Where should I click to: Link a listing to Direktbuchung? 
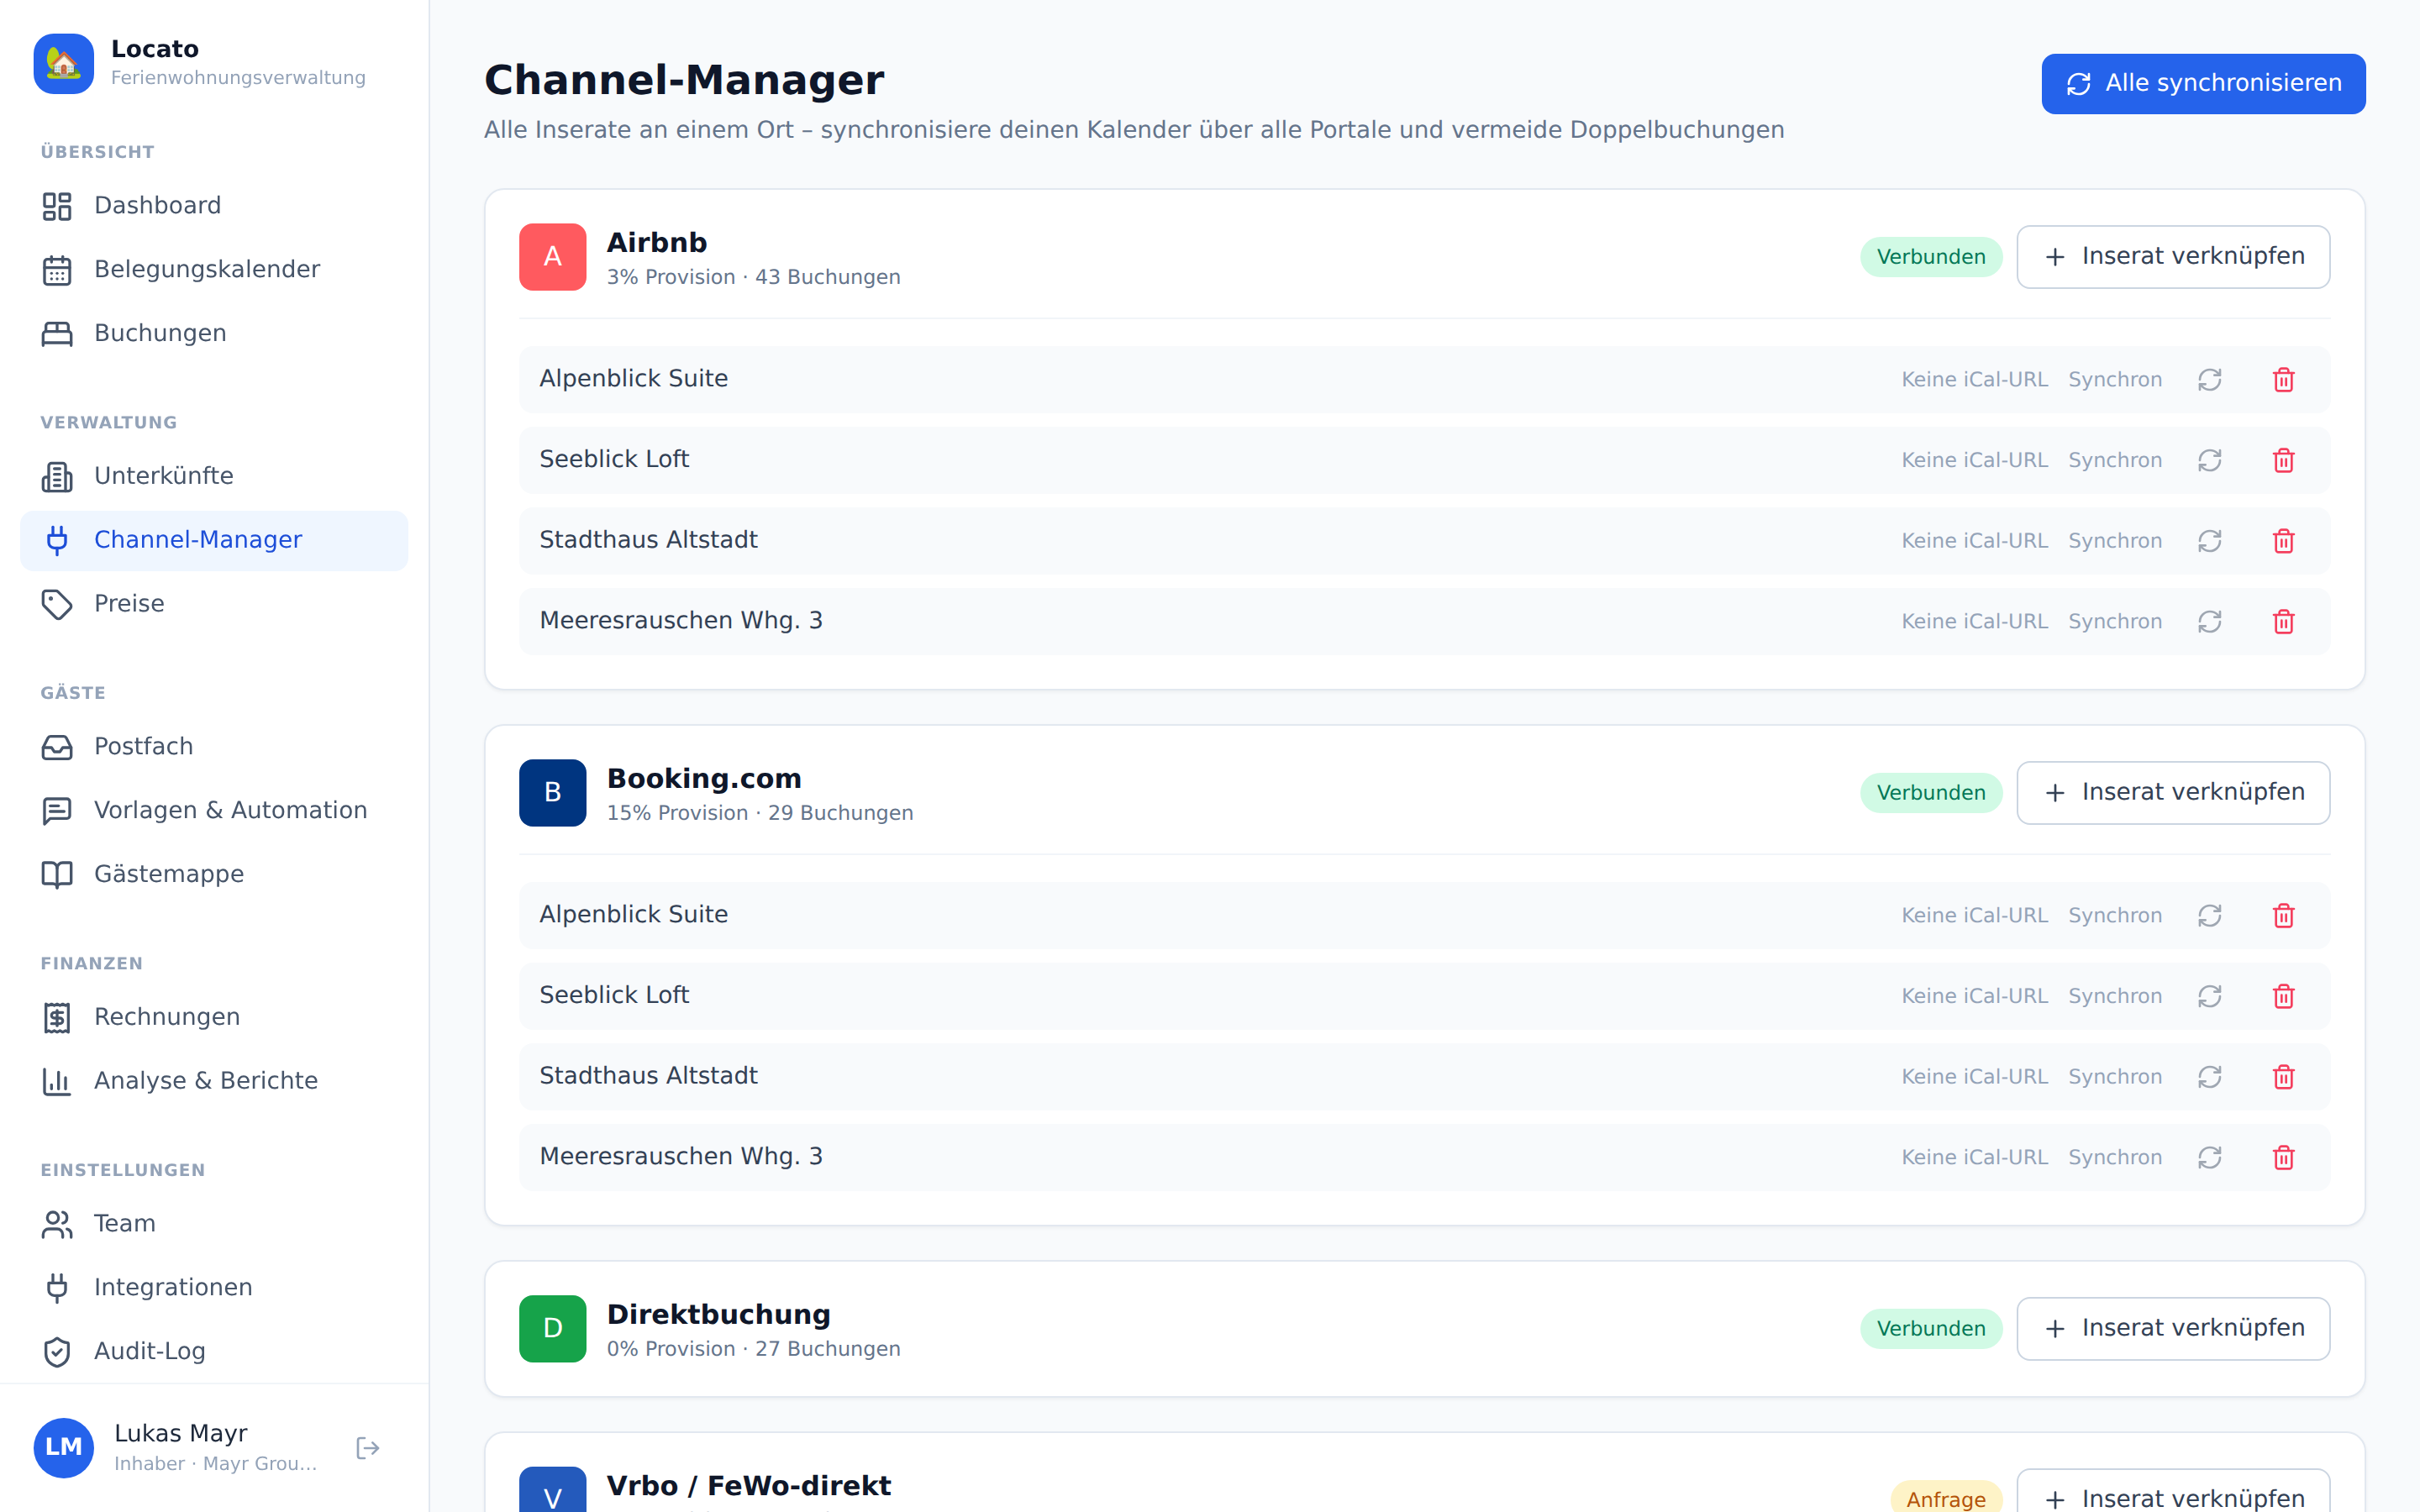pyautogui.click(x=2173, y=1329)
